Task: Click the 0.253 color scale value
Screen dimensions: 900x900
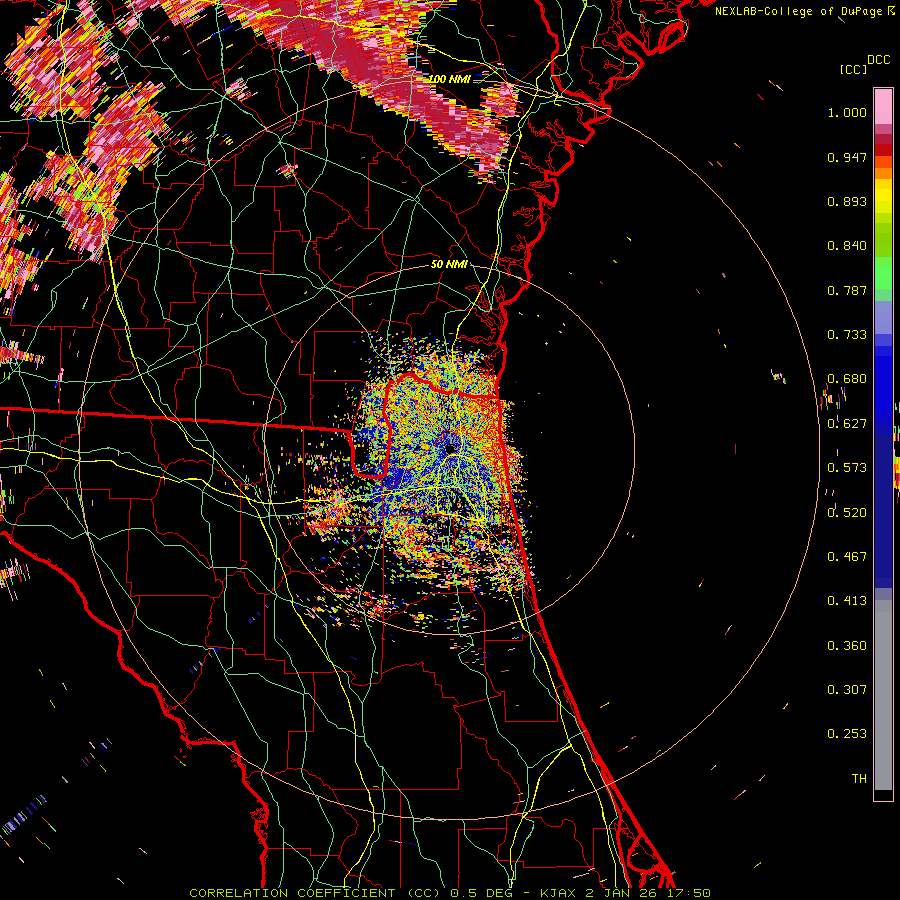Action: click(847, 734)
